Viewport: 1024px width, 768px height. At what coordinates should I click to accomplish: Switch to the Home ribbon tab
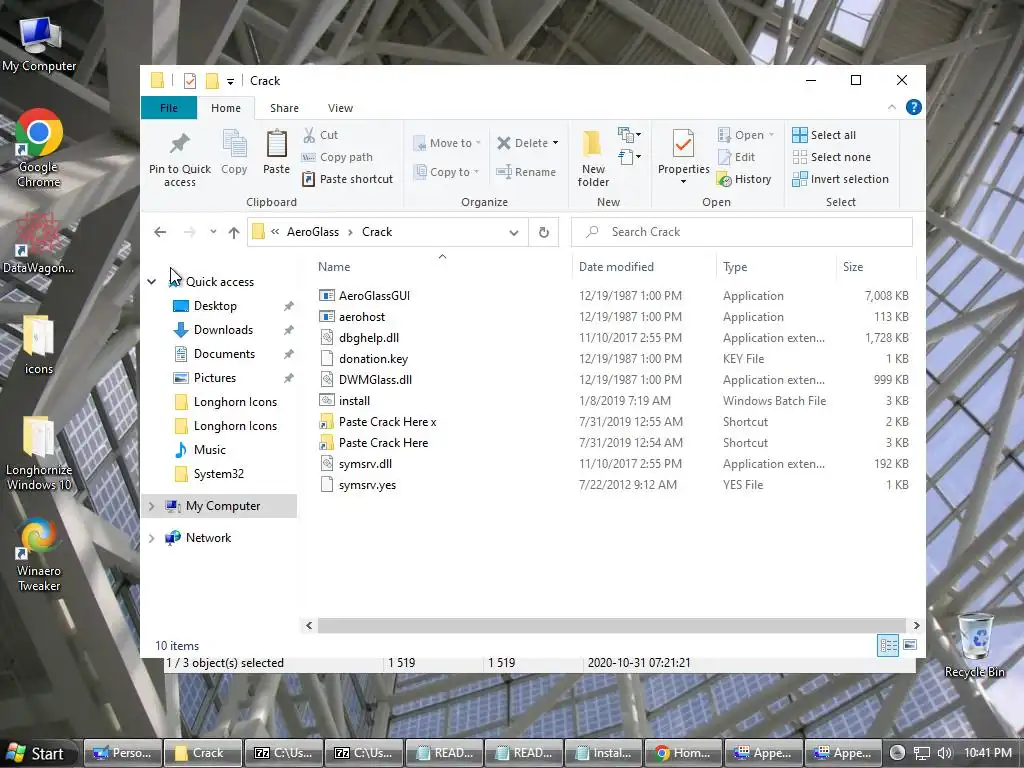coord(225,108)
